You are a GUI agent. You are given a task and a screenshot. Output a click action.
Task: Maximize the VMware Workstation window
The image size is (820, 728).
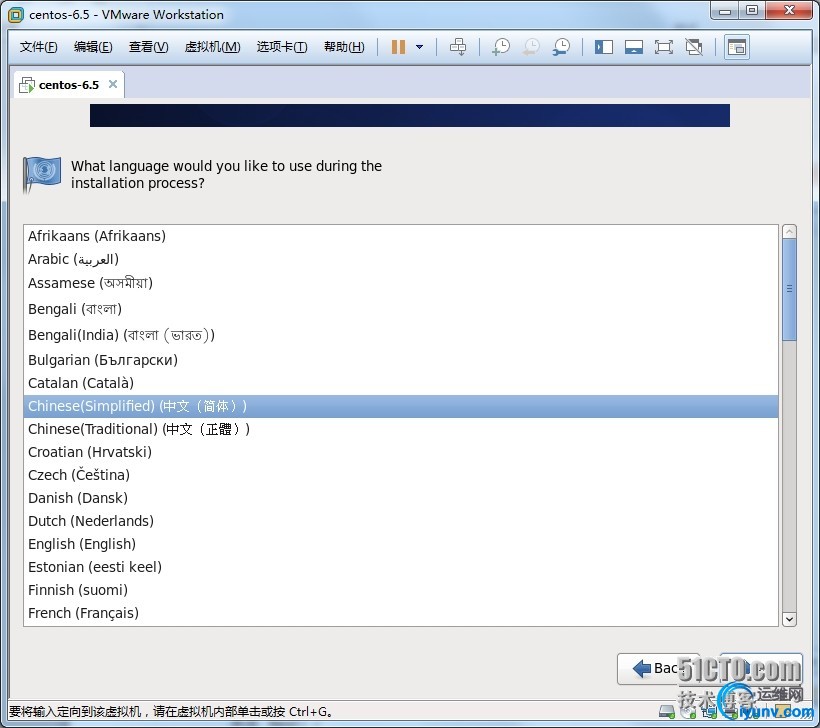click(x=752, y=12)
